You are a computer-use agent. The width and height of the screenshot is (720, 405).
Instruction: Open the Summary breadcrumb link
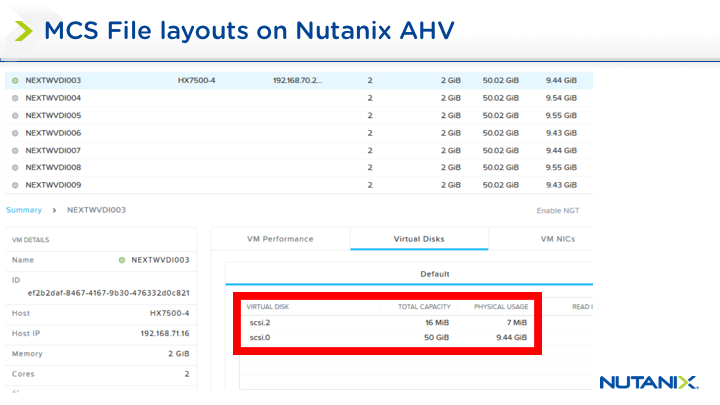[x=24, y=210]
